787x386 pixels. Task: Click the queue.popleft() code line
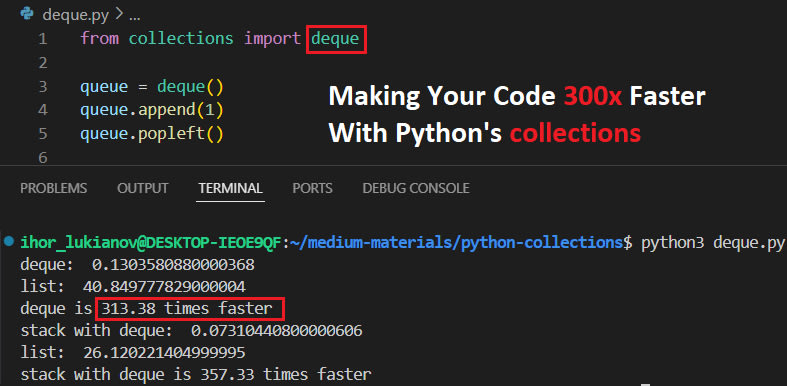pos(152,134)
